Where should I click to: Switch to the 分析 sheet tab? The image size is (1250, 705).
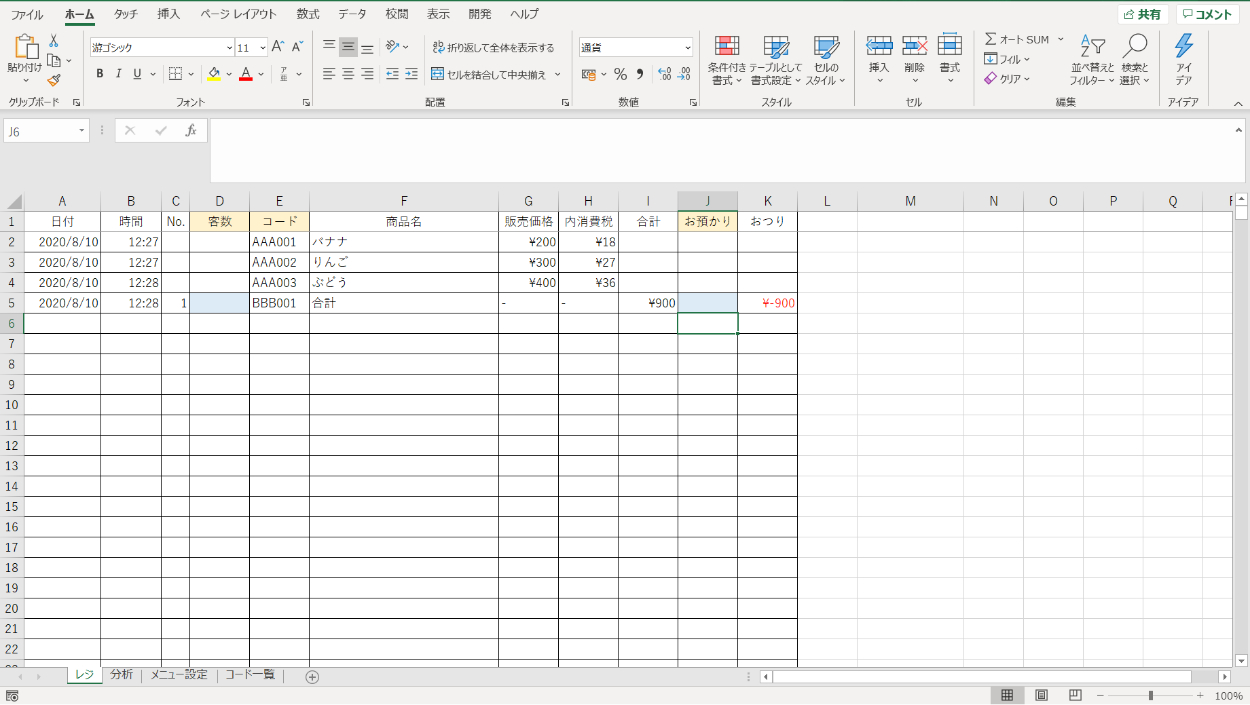121,675
